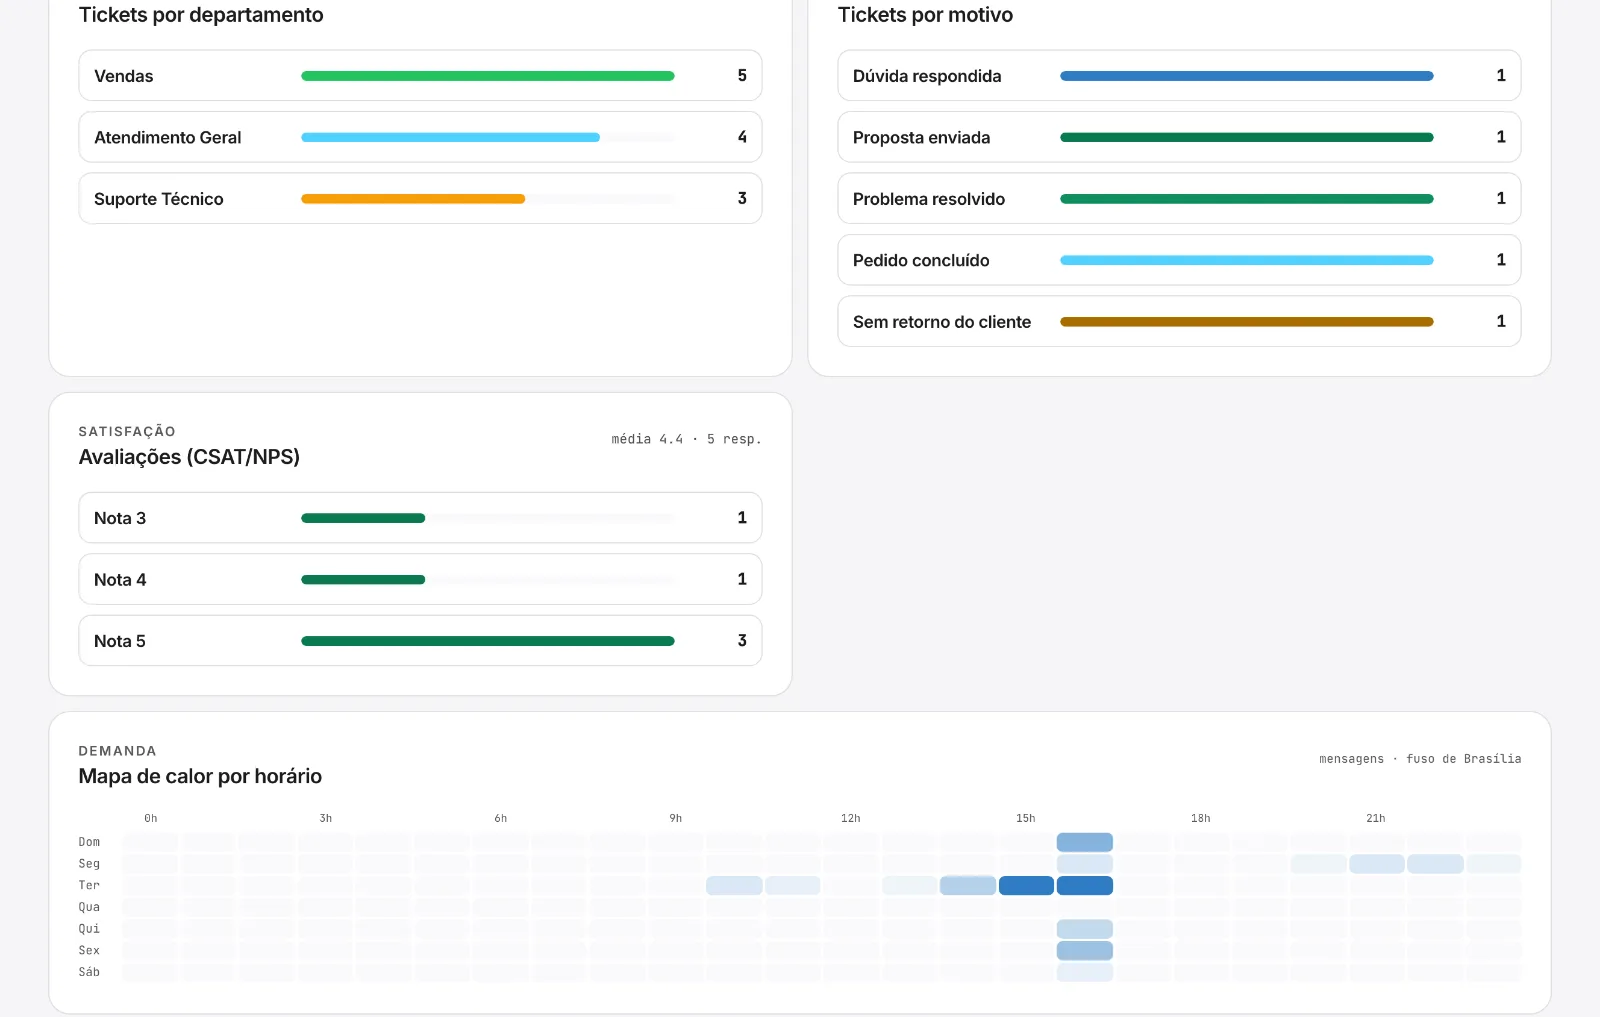Viewport: 1600px width, 1017px height.
Task: Select the Pedido concluído row
Action: 1179,260
